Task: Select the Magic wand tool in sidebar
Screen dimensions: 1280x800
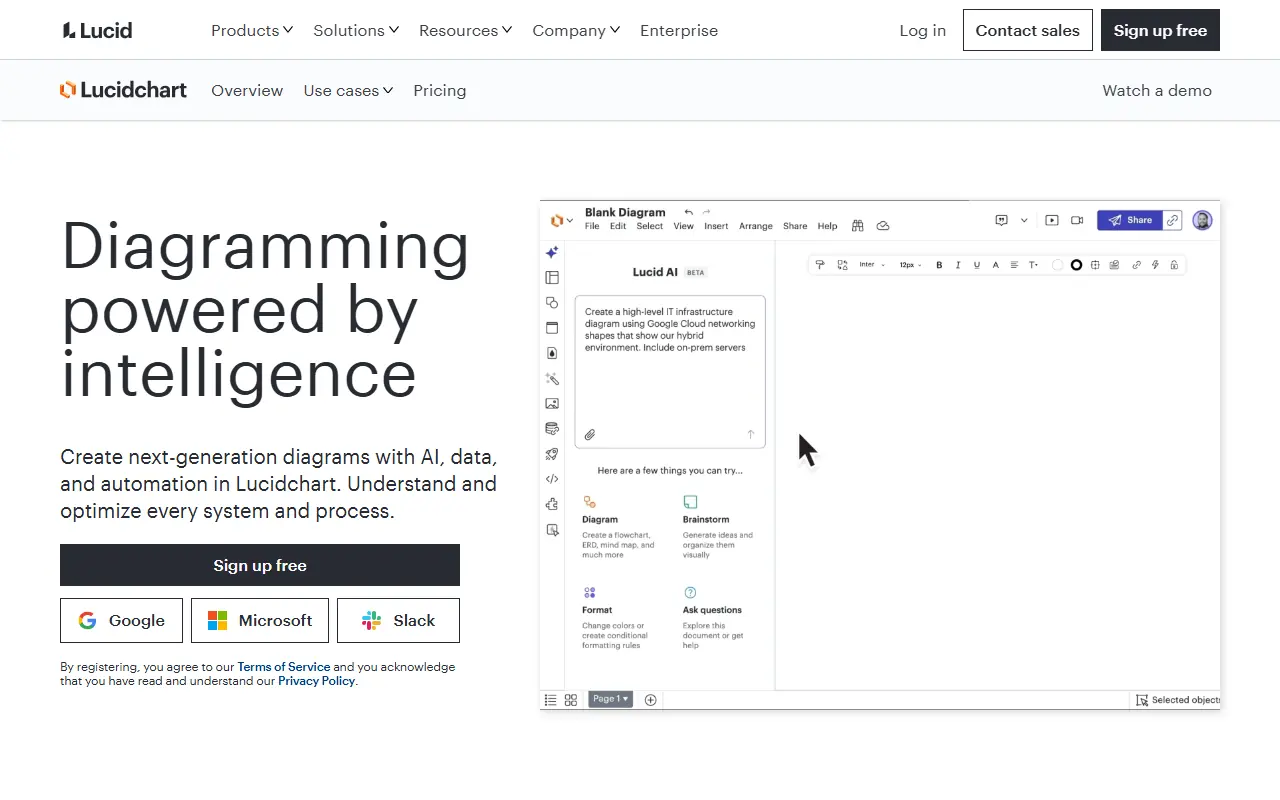Action: coord(552,378)
